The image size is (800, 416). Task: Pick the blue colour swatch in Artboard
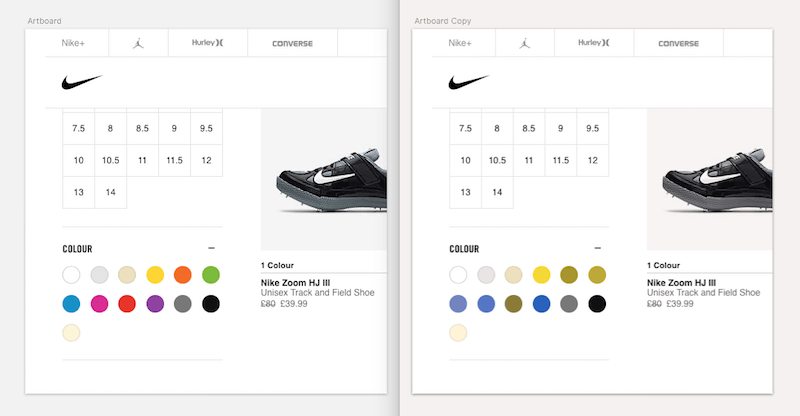[x=71, y=304]
